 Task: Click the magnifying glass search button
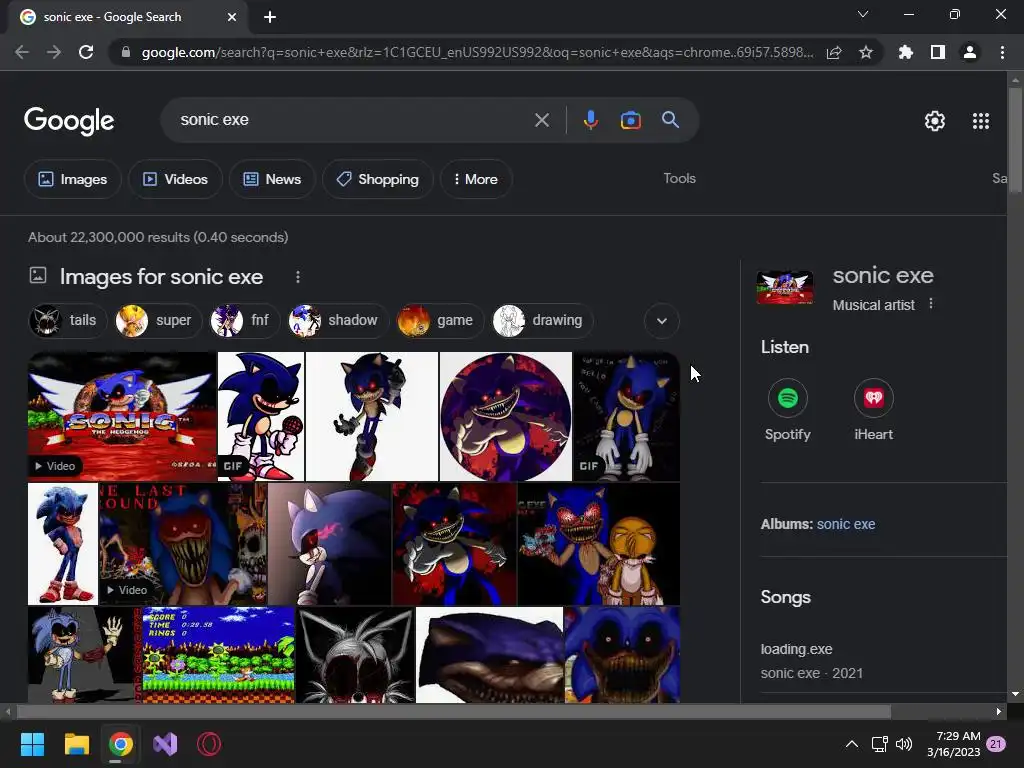click(670, 120)
